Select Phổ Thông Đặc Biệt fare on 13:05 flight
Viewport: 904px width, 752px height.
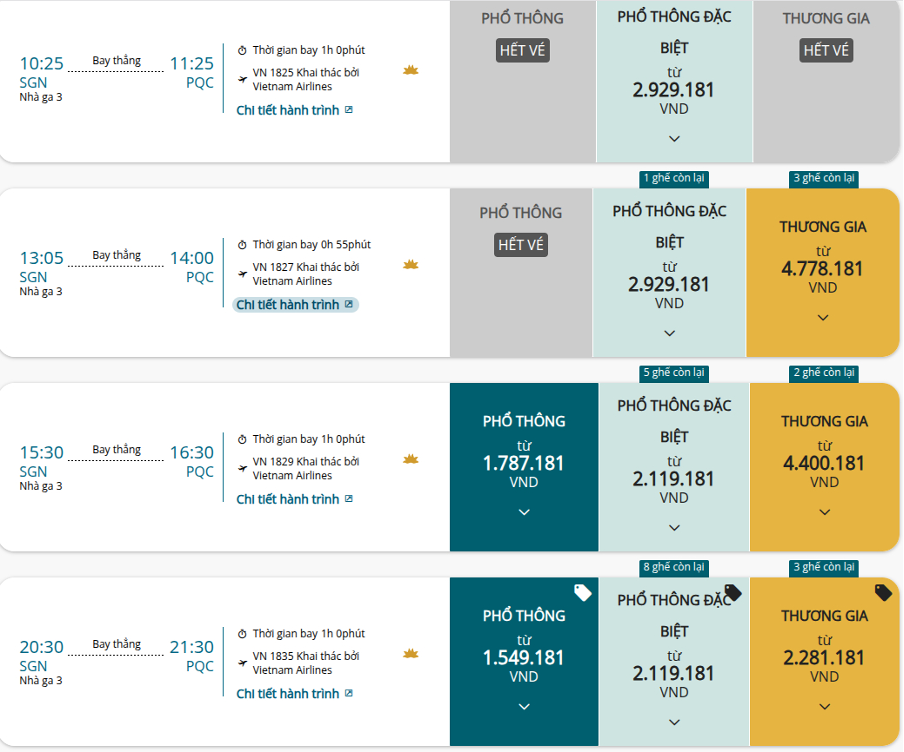click(669, 272)
